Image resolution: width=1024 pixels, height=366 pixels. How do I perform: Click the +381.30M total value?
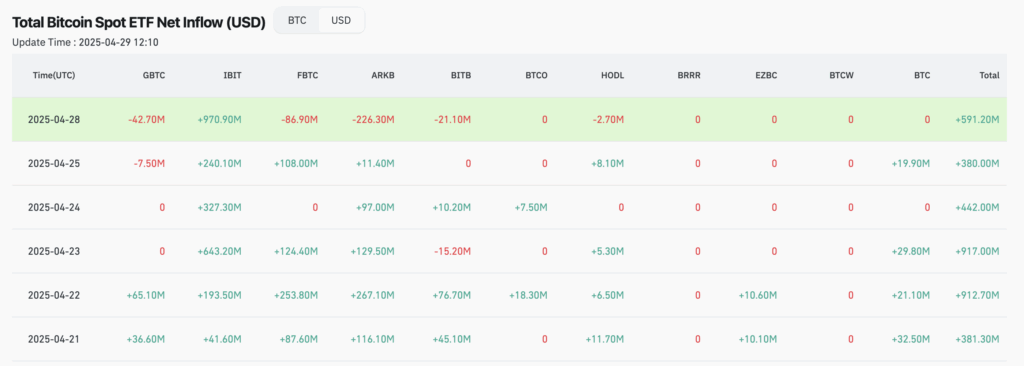[978, 339]
